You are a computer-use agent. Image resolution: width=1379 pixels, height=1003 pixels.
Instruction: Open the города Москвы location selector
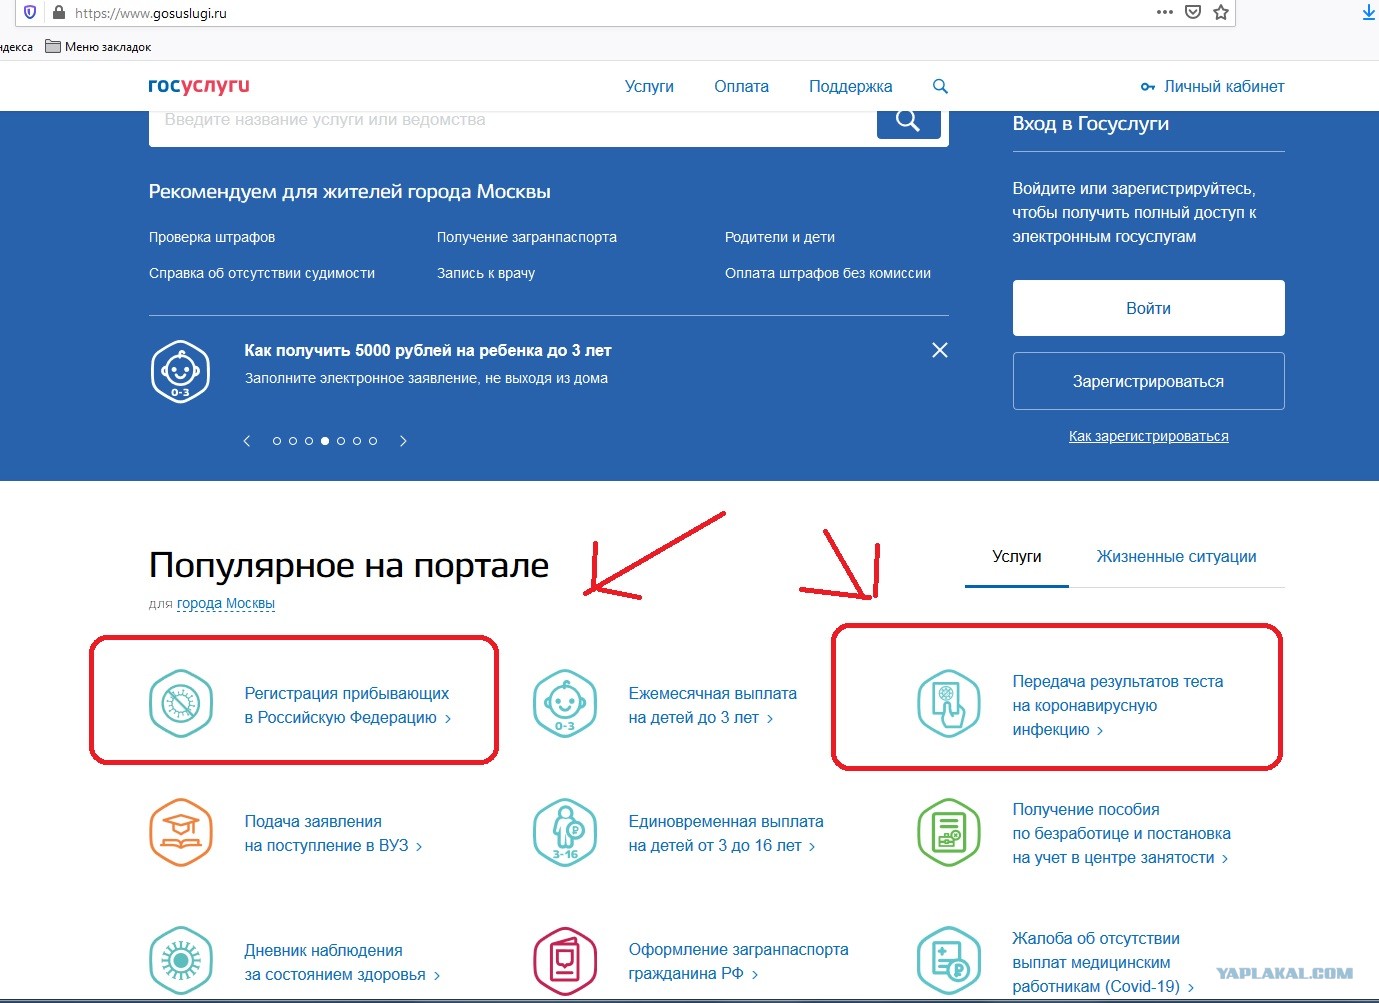(x=226, y=604)
